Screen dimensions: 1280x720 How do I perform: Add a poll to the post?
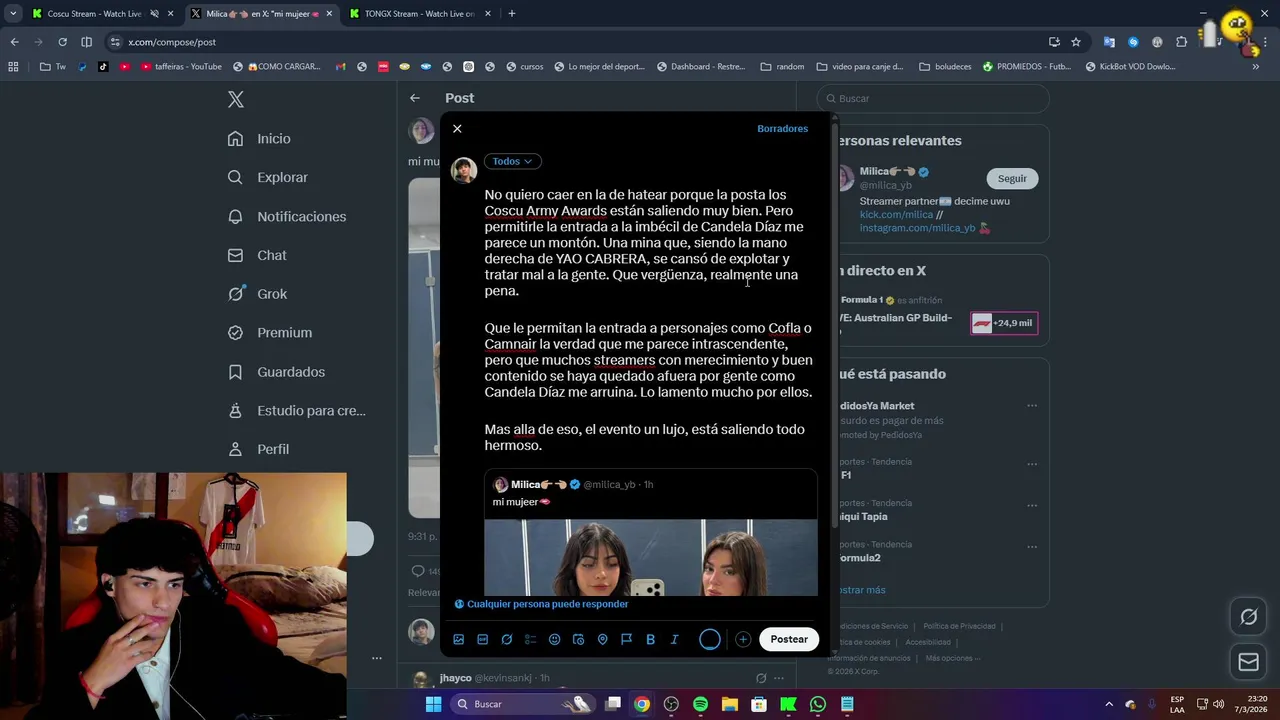click(x=531, y=639)
